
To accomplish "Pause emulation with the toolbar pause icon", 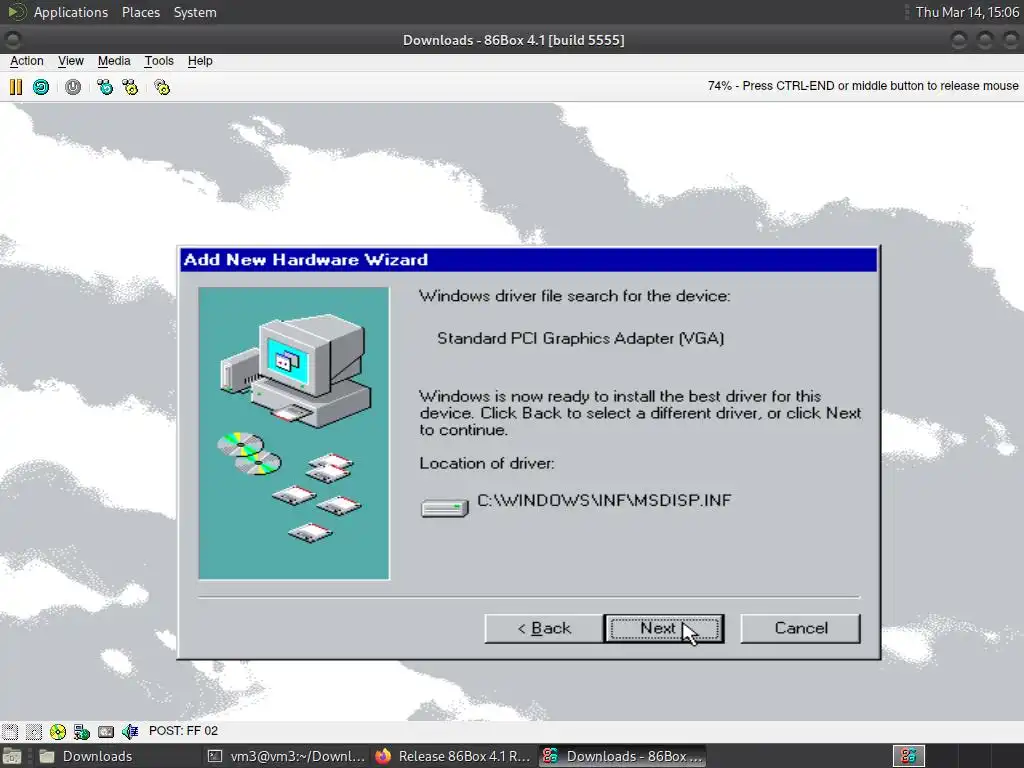I will [16, 87].
